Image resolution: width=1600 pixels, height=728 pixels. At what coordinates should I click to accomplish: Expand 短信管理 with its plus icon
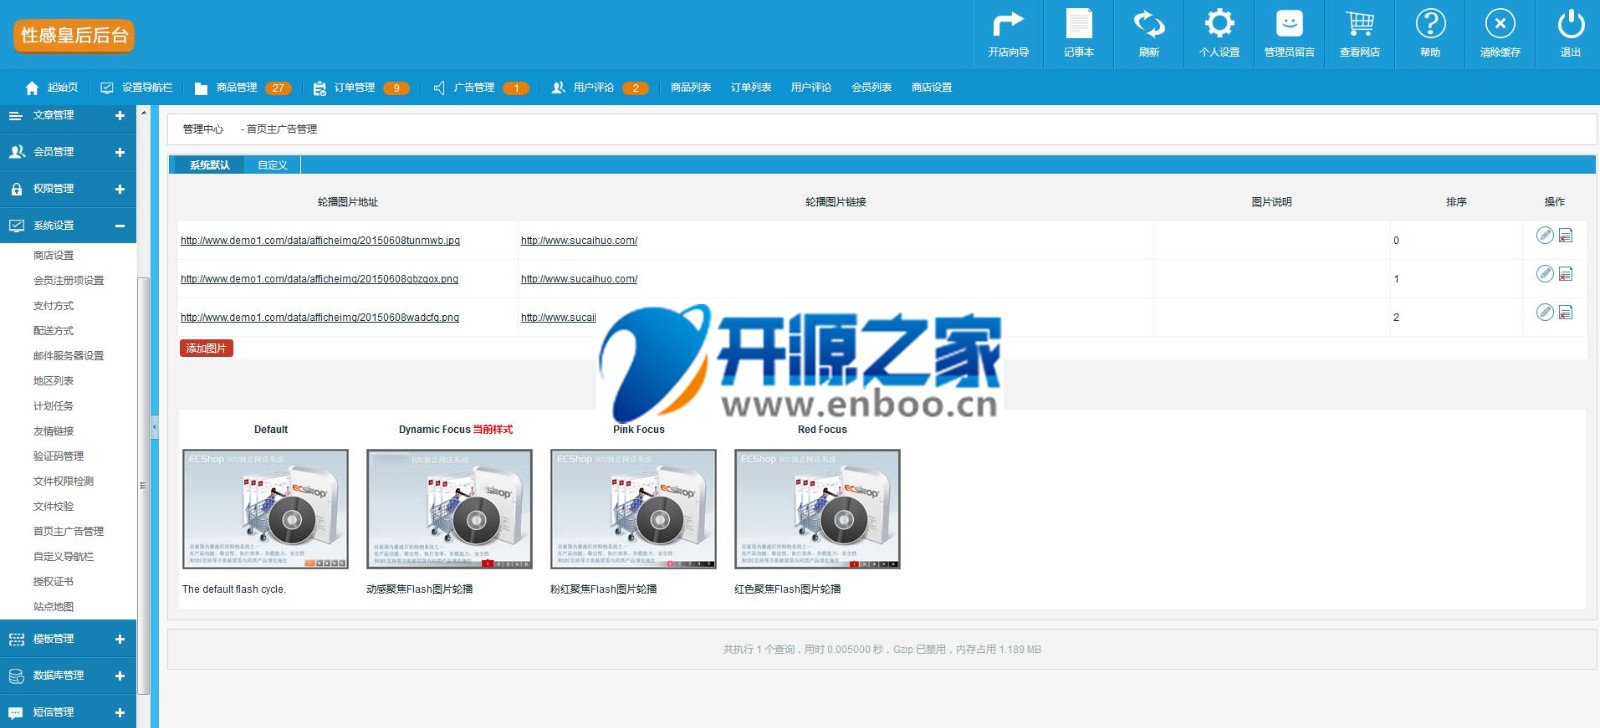pos(120,713)
